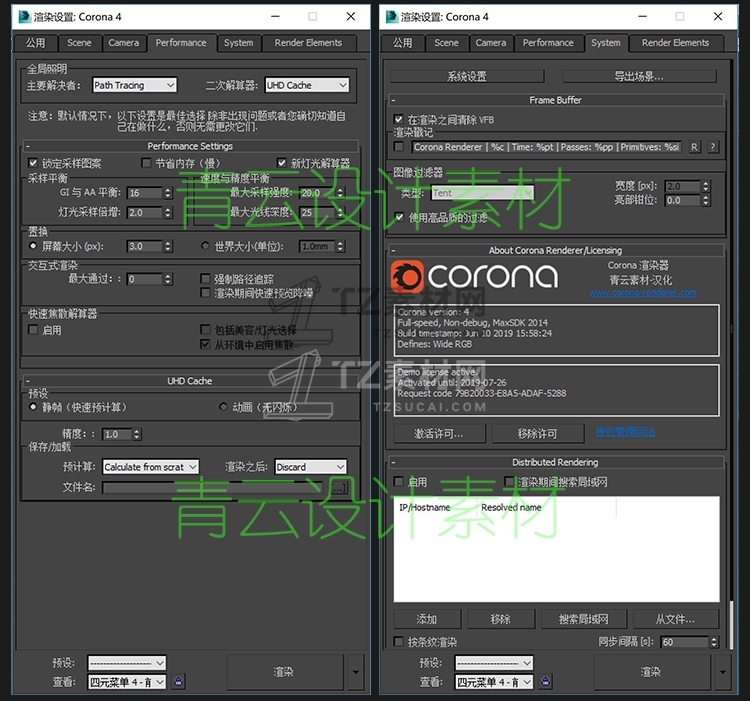Switch to Render Elements tab in right window
Viewport: 750px width, 701px height.
pyautogui.click(x=675, y=43)
